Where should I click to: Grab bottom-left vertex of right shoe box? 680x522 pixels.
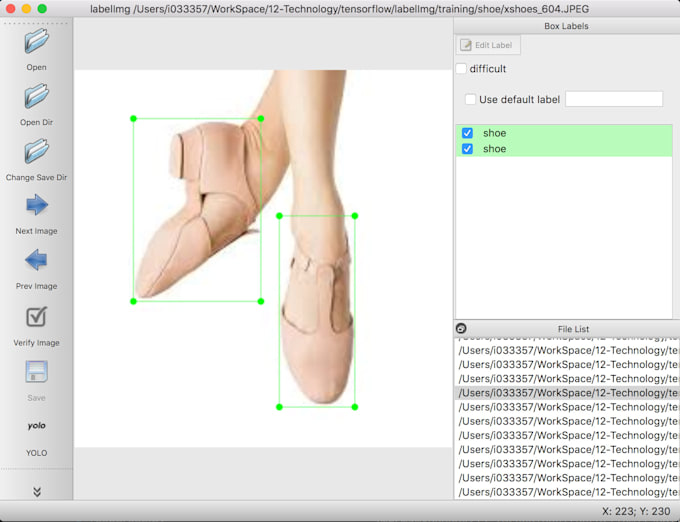click(279, 407)
